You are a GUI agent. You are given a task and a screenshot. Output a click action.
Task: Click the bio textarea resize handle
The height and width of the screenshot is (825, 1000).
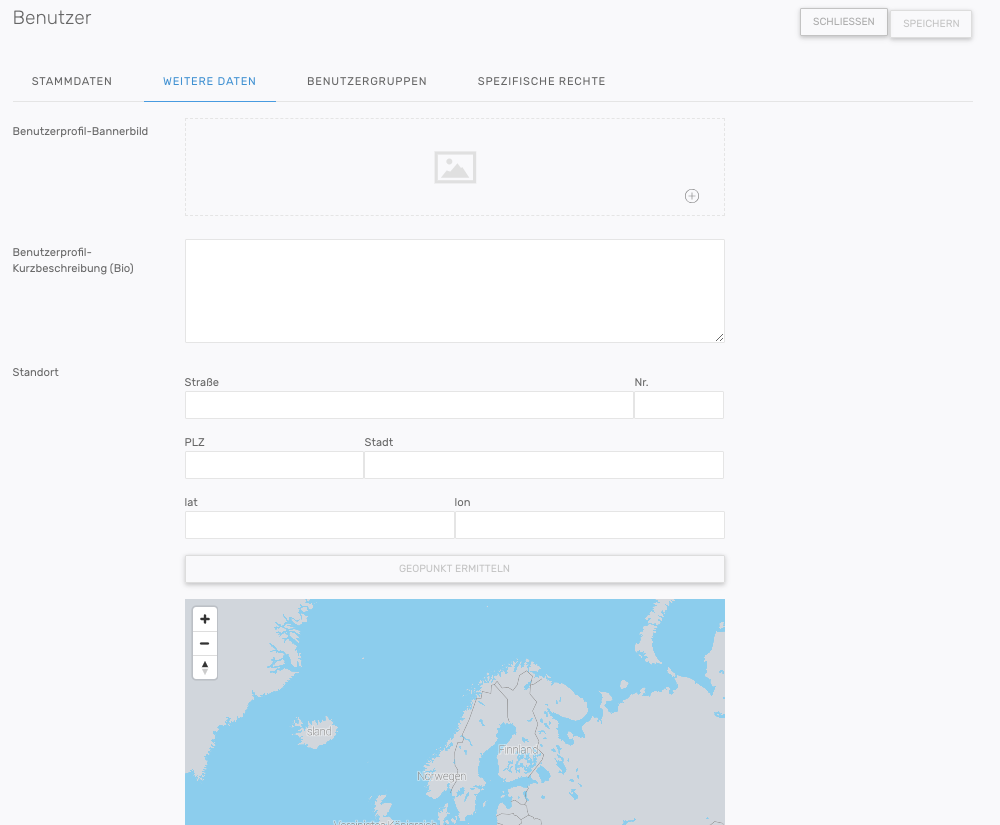(x=719, y=337)
